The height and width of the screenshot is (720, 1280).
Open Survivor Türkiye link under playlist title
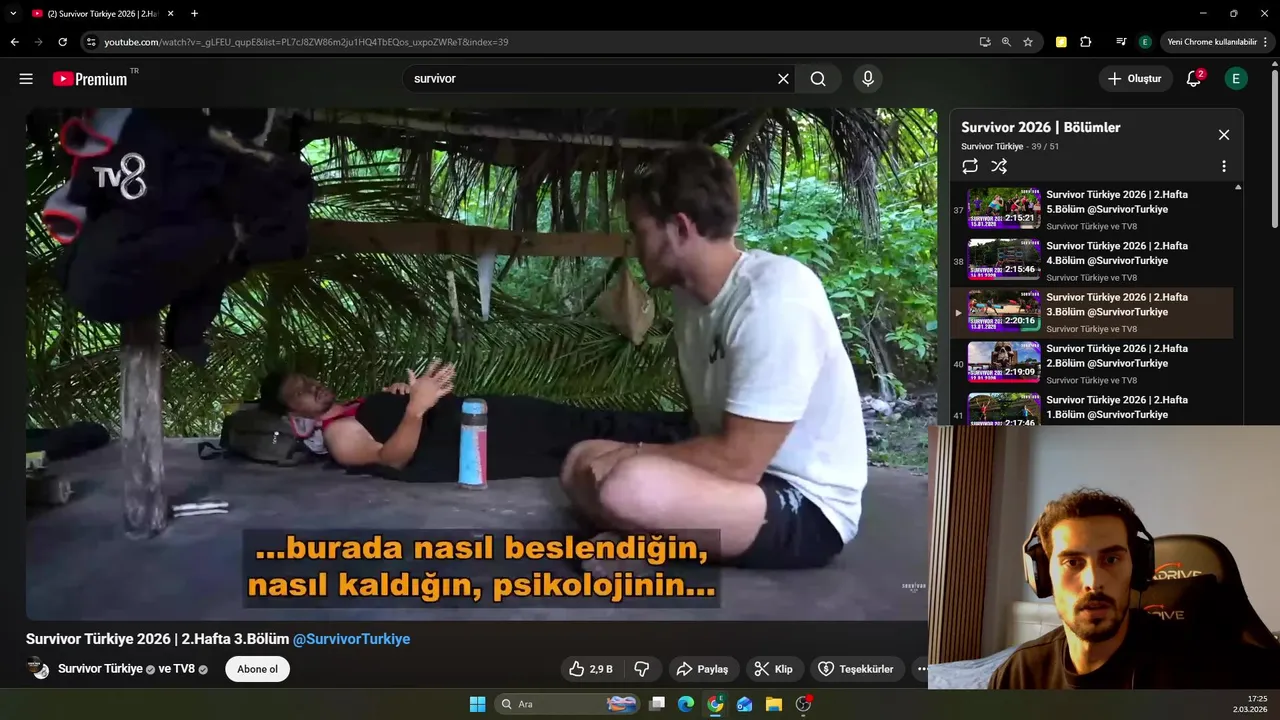[x=993, y=146]
